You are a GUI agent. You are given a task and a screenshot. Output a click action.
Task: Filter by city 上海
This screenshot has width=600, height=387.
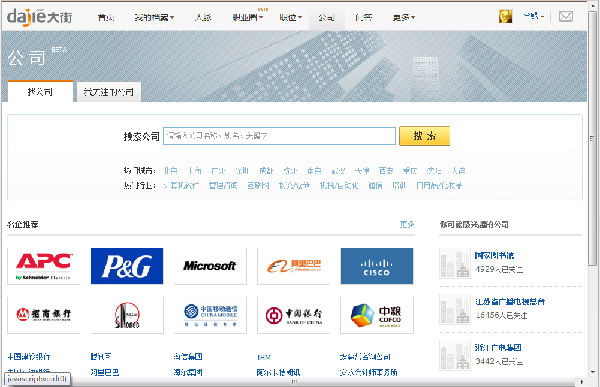coord(195,171)
